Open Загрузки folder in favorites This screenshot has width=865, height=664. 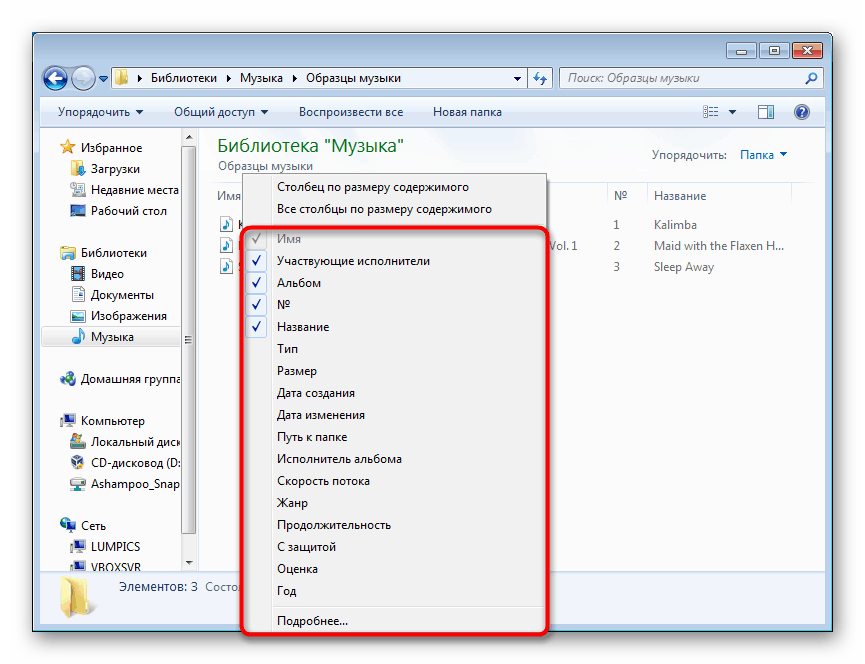pyautogui.click(x=115, y=169)
